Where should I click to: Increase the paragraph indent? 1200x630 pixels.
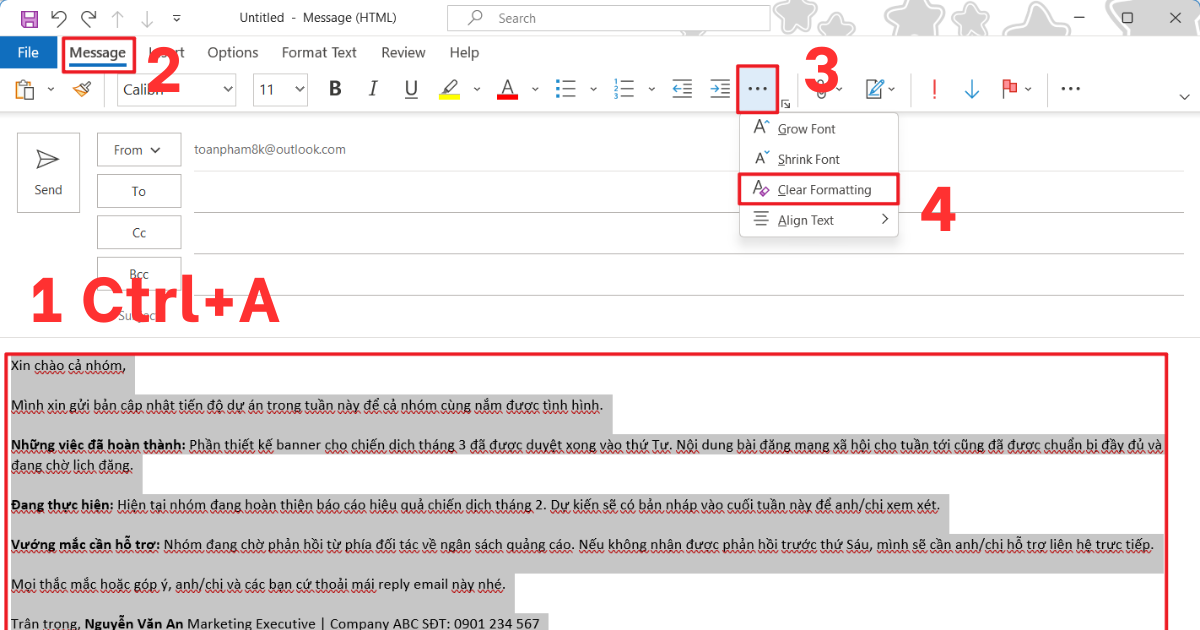point(719,89)
